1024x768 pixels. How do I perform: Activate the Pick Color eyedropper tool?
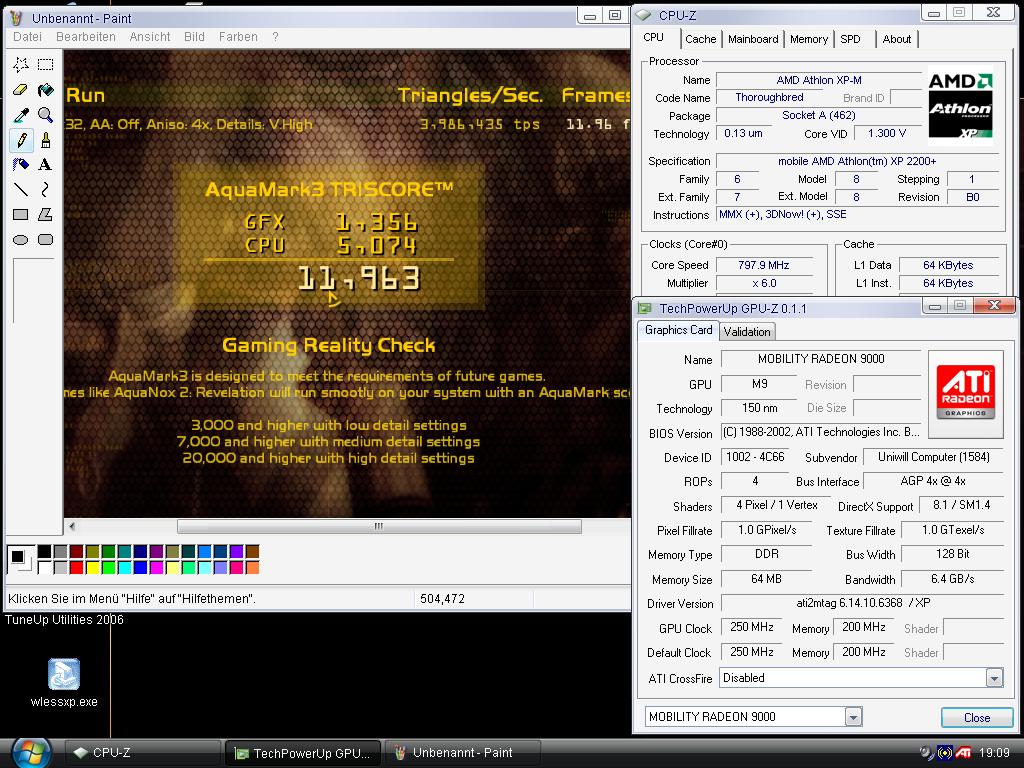pyautogui.click(x=21, y=115)
